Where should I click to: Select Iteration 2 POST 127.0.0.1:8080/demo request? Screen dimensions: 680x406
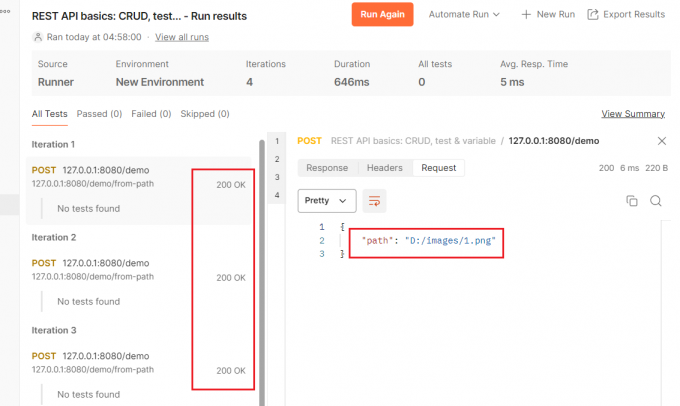pyautogui.click(x=105, y=263)
